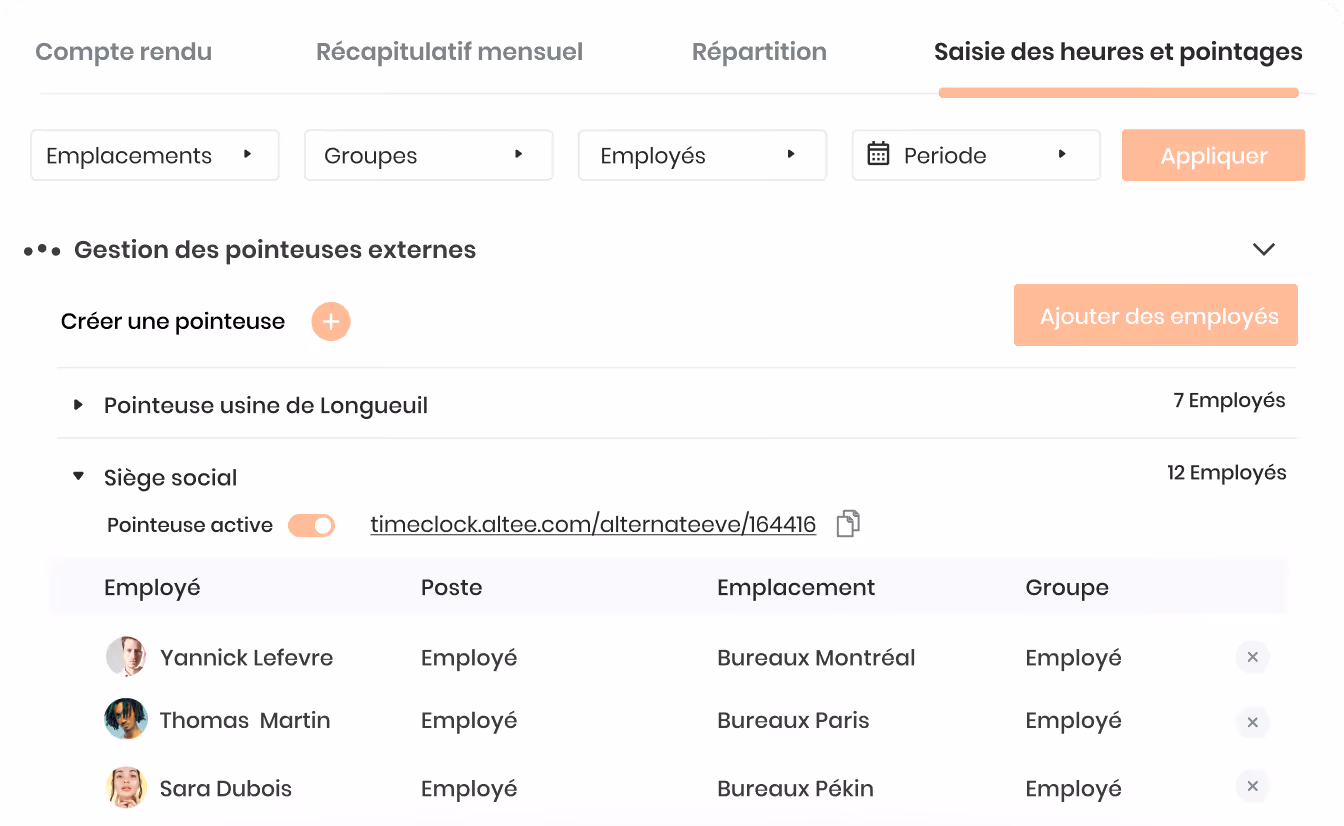Screen dimensions: 1344x826
Task: Remove Thomas Martin with the x button
Action: 1252,722
